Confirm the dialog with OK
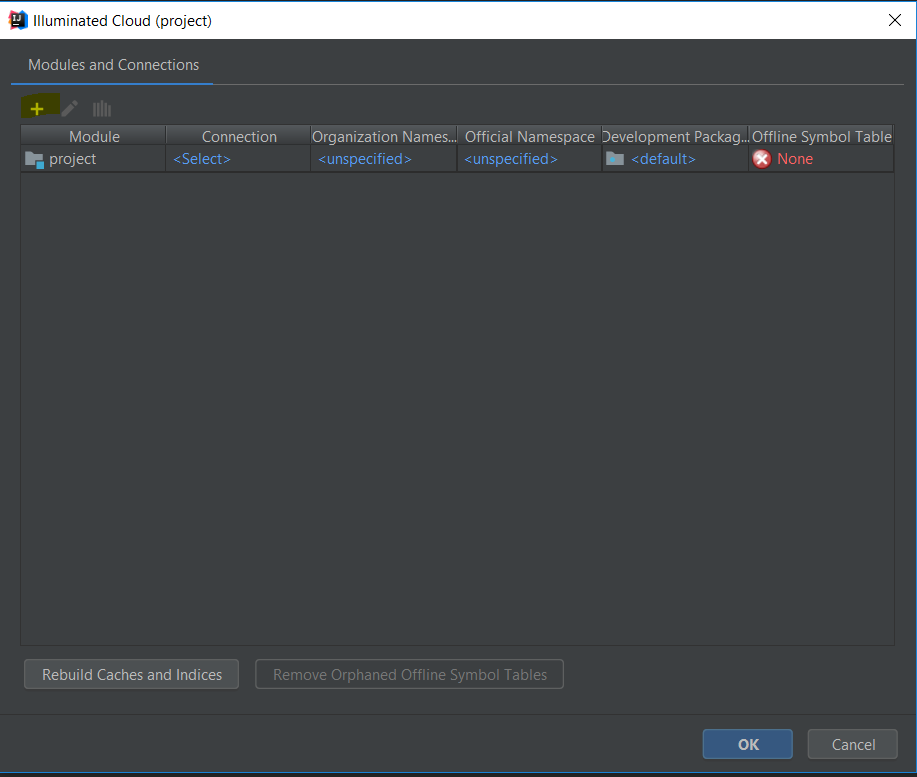917x777 pixels. coord(748,744)
